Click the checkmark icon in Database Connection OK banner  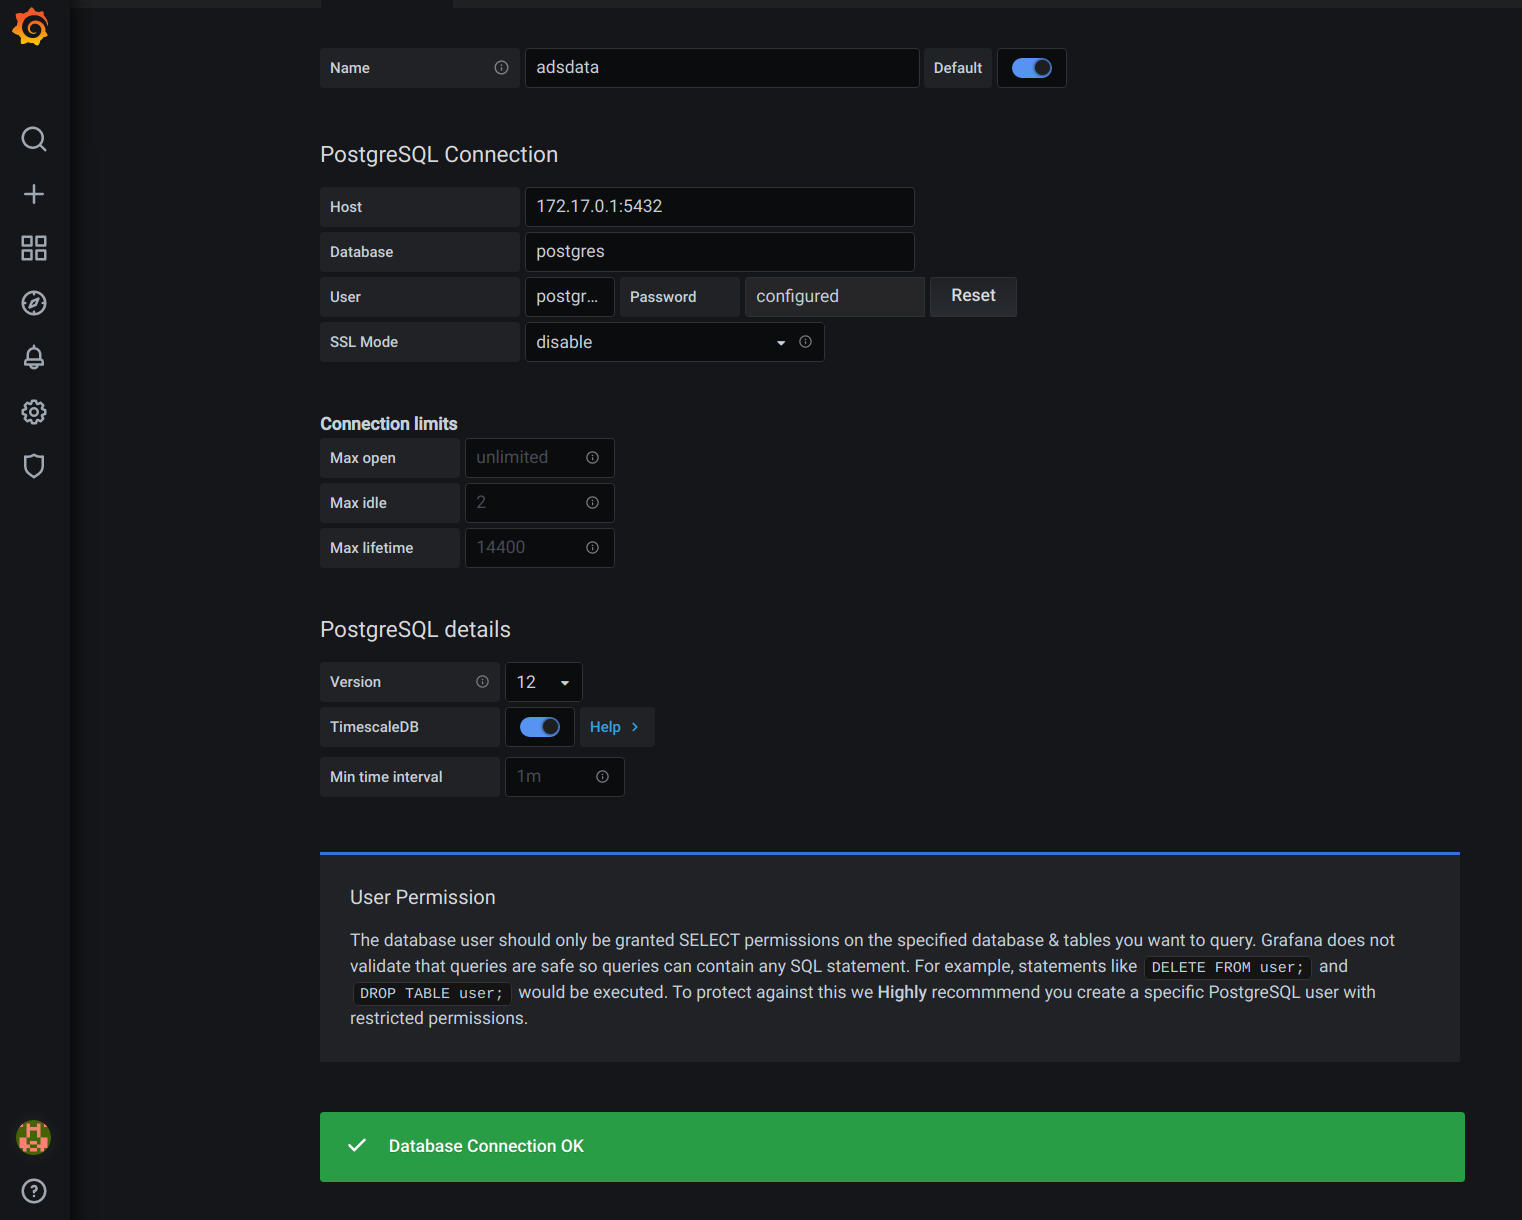point(357,1146)
